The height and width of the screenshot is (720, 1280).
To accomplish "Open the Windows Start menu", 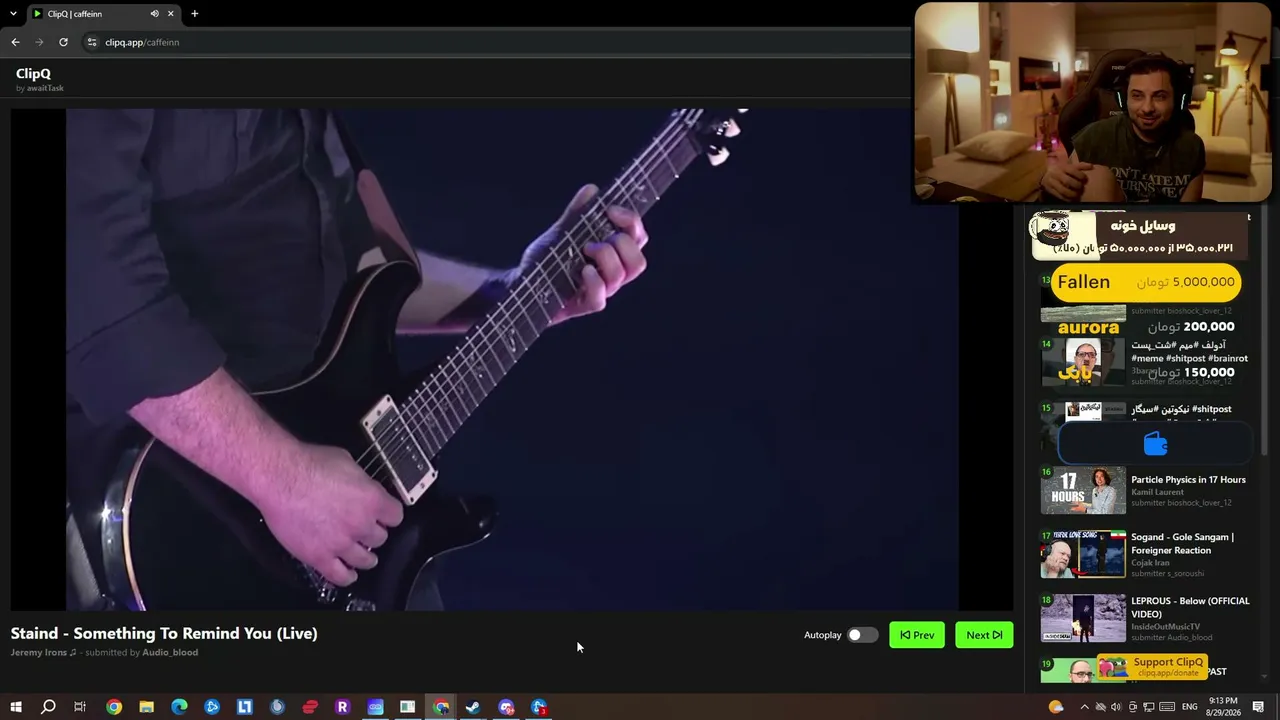I will pyautogui.click(x=16, y=707).
